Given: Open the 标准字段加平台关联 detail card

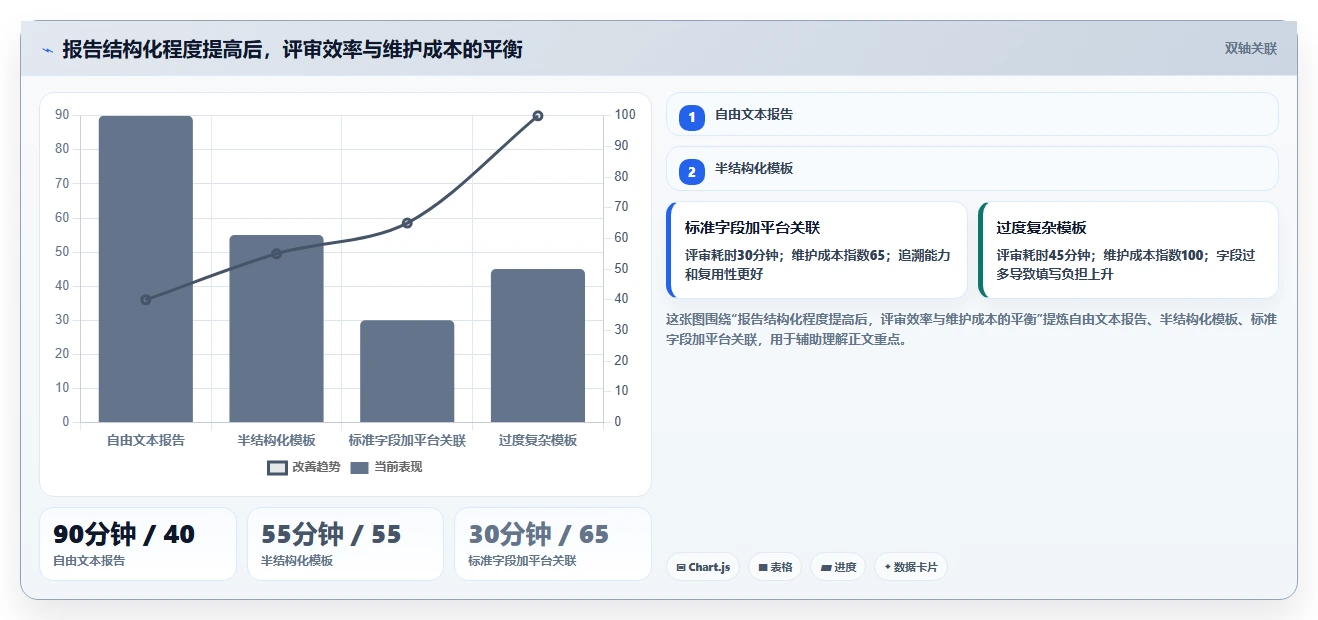Looking at the screenshot, I should (x=817, y=250).
